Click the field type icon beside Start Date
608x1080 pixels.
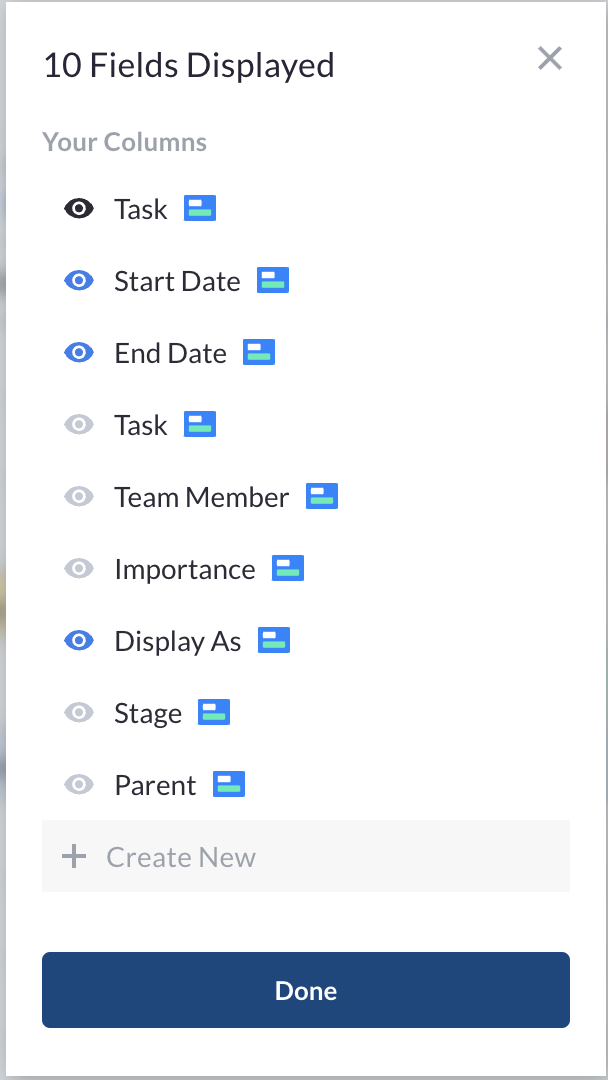click(x=273, y=280)
